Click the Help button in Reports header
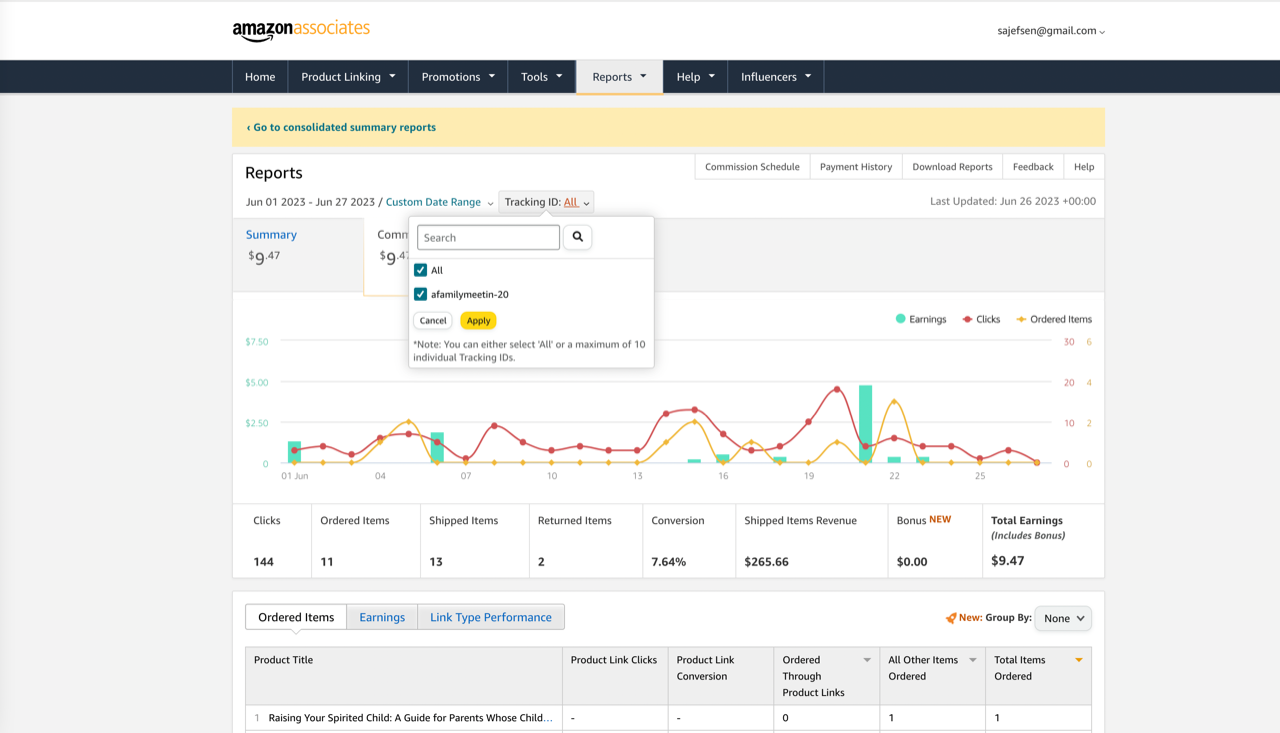 pyautogui.click(x=1084, y=167)
